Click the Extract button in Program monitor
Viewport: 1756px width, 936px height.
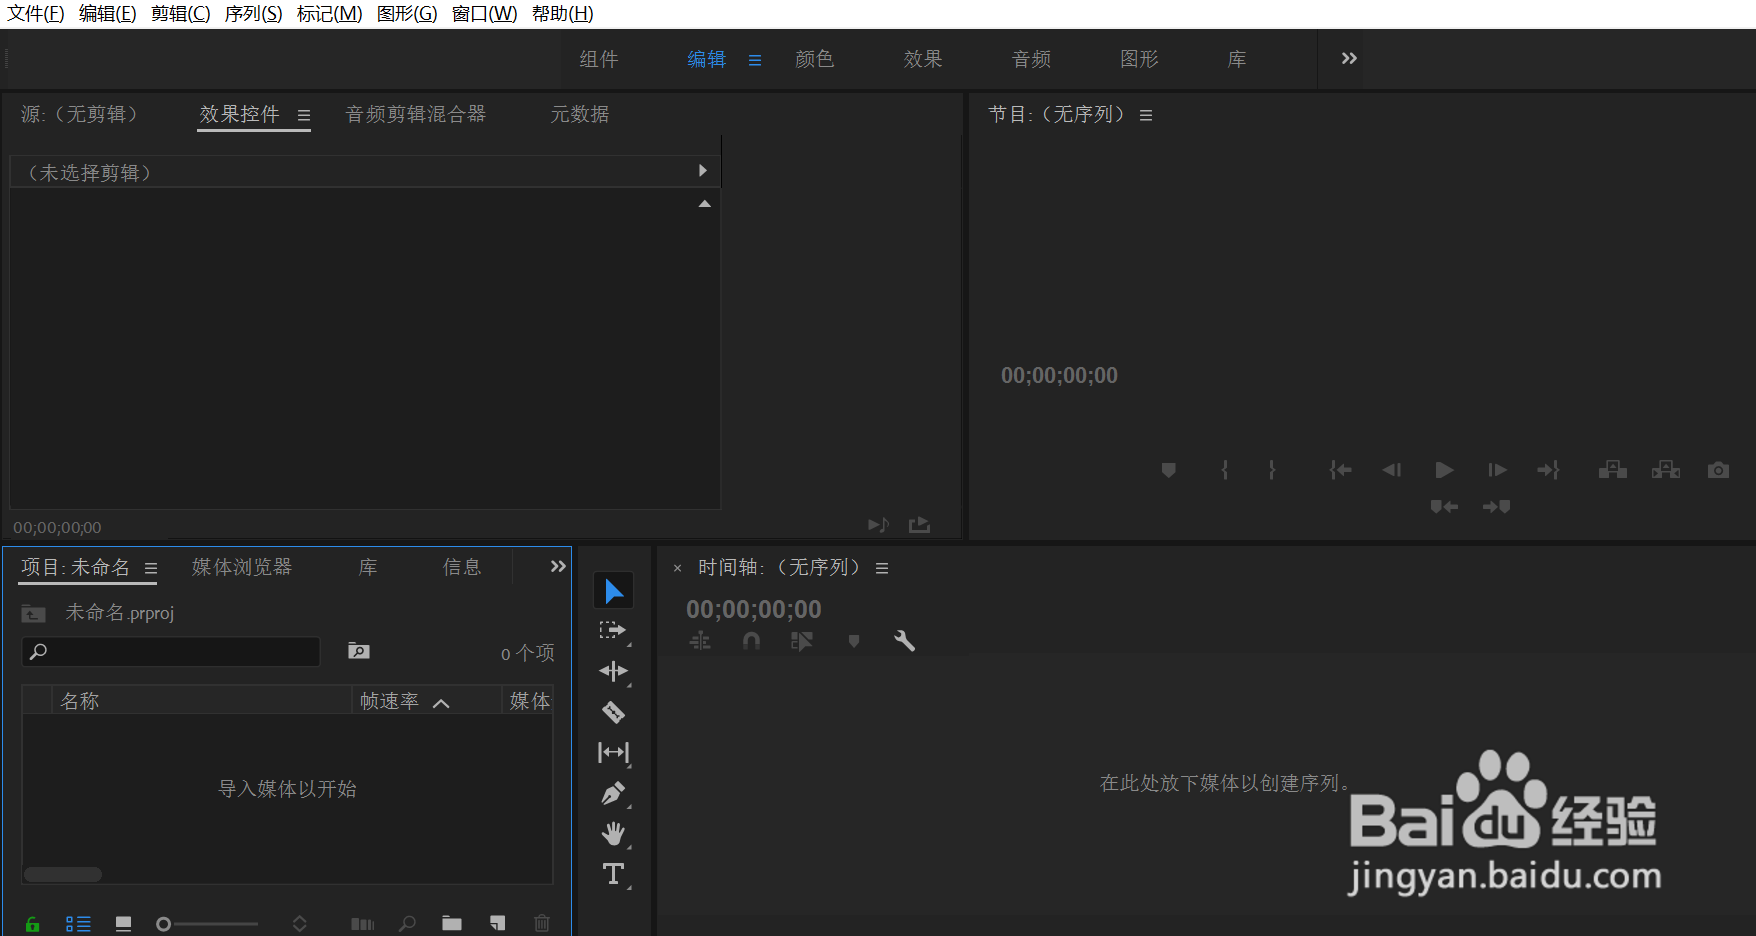[1666, 470]
